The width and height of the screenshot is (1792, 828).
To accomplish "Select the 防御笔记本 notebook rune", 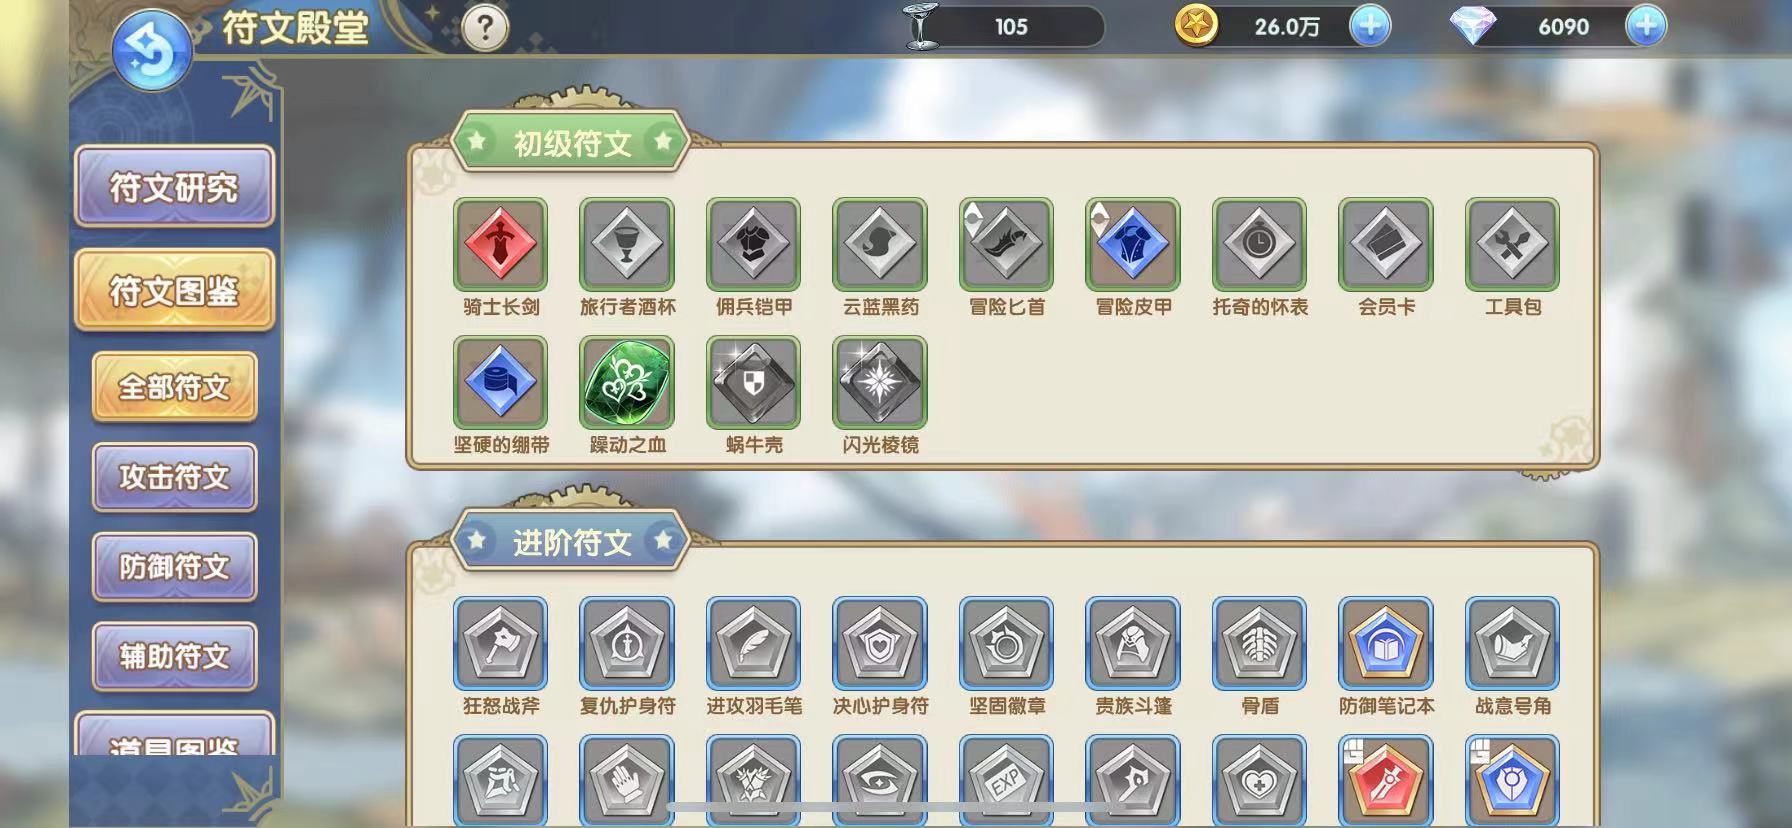I will tap(1386, 644).
